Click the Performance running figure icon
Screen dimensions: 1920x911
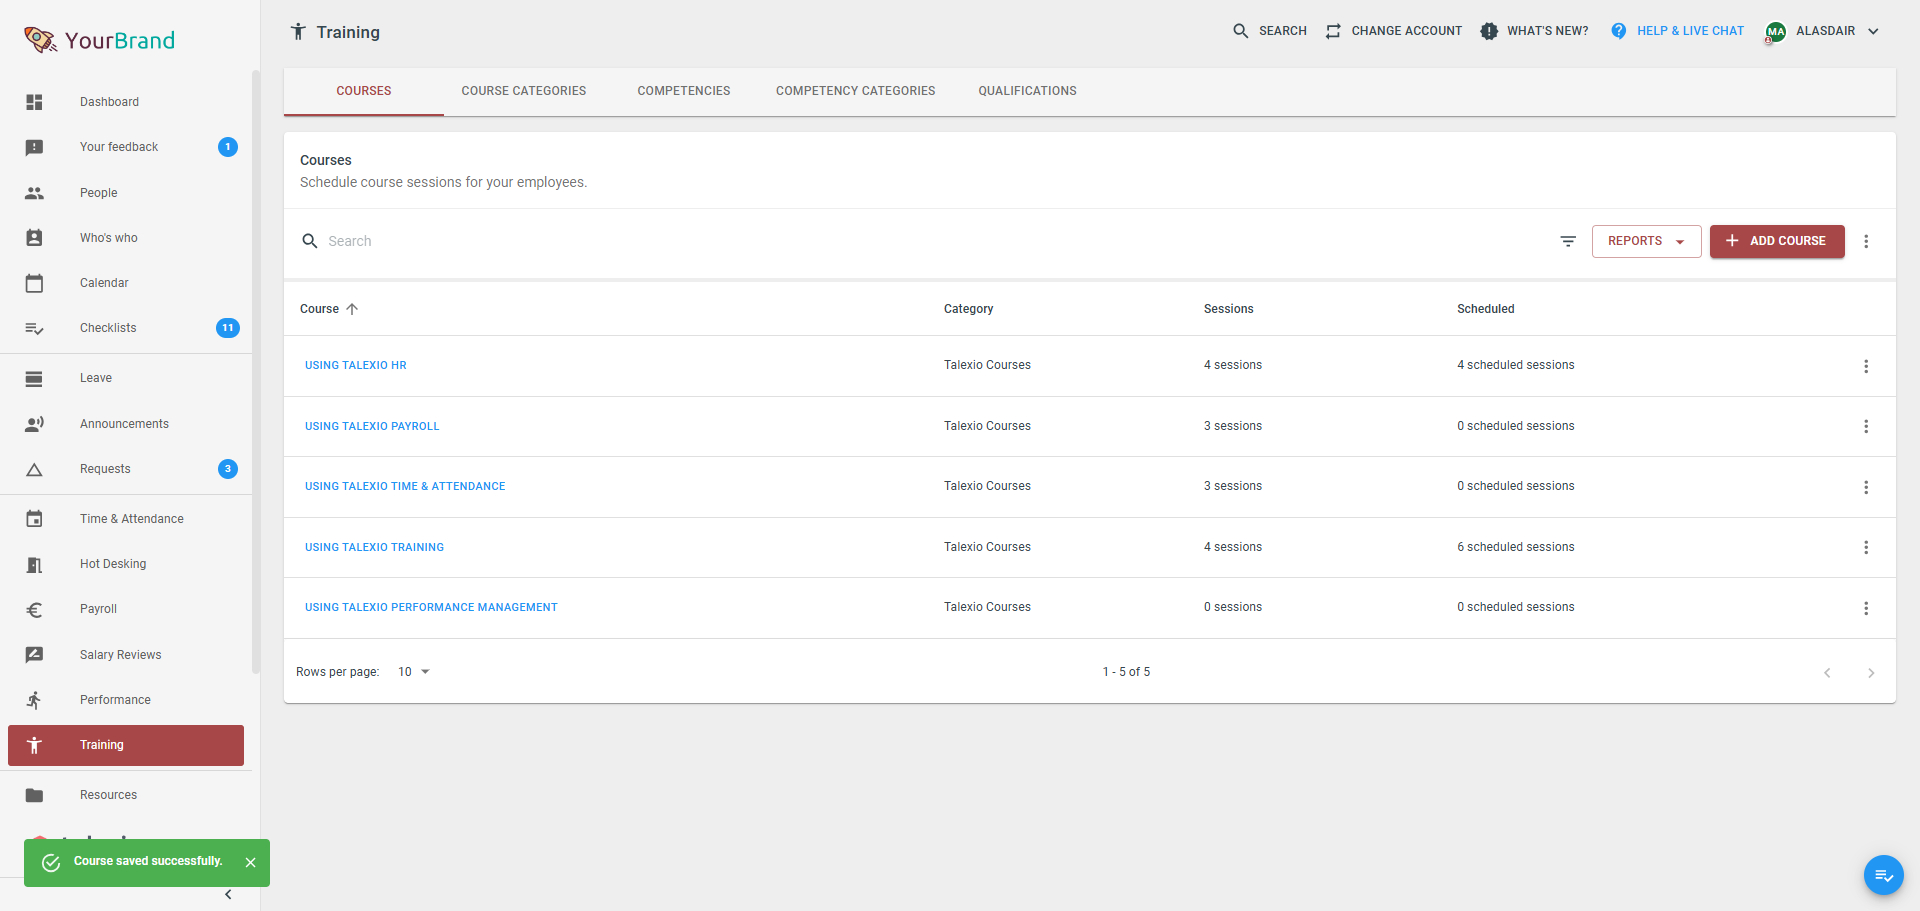click(34, 700)
